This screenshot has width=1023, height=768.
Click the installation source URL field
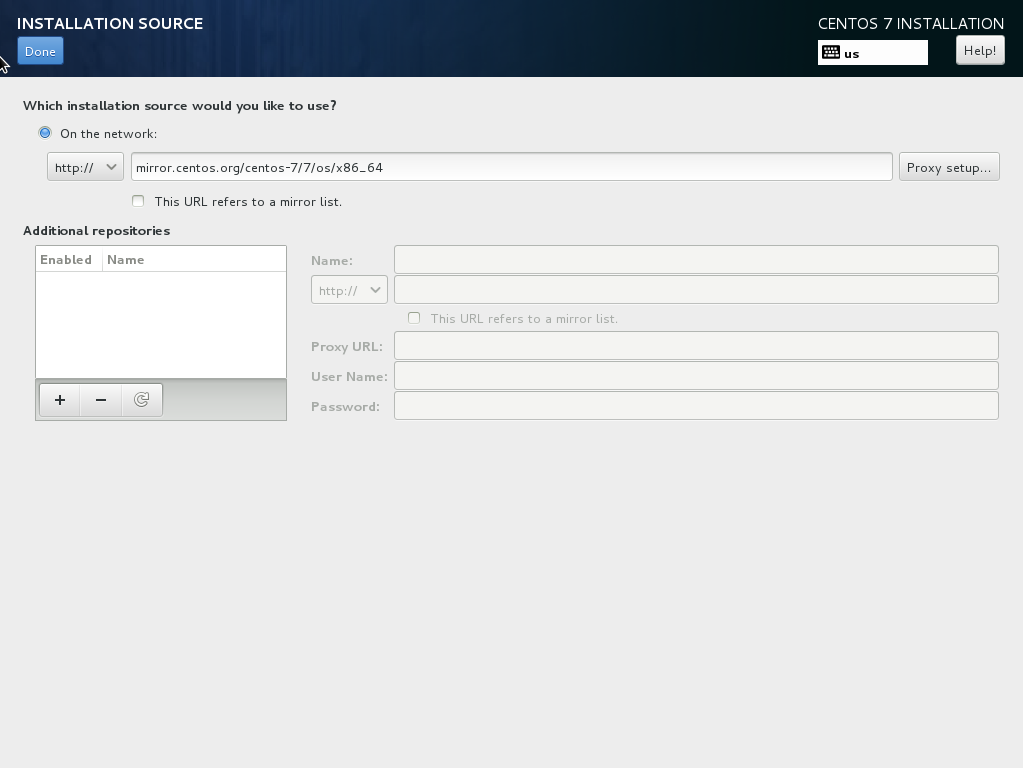[511, 167]
